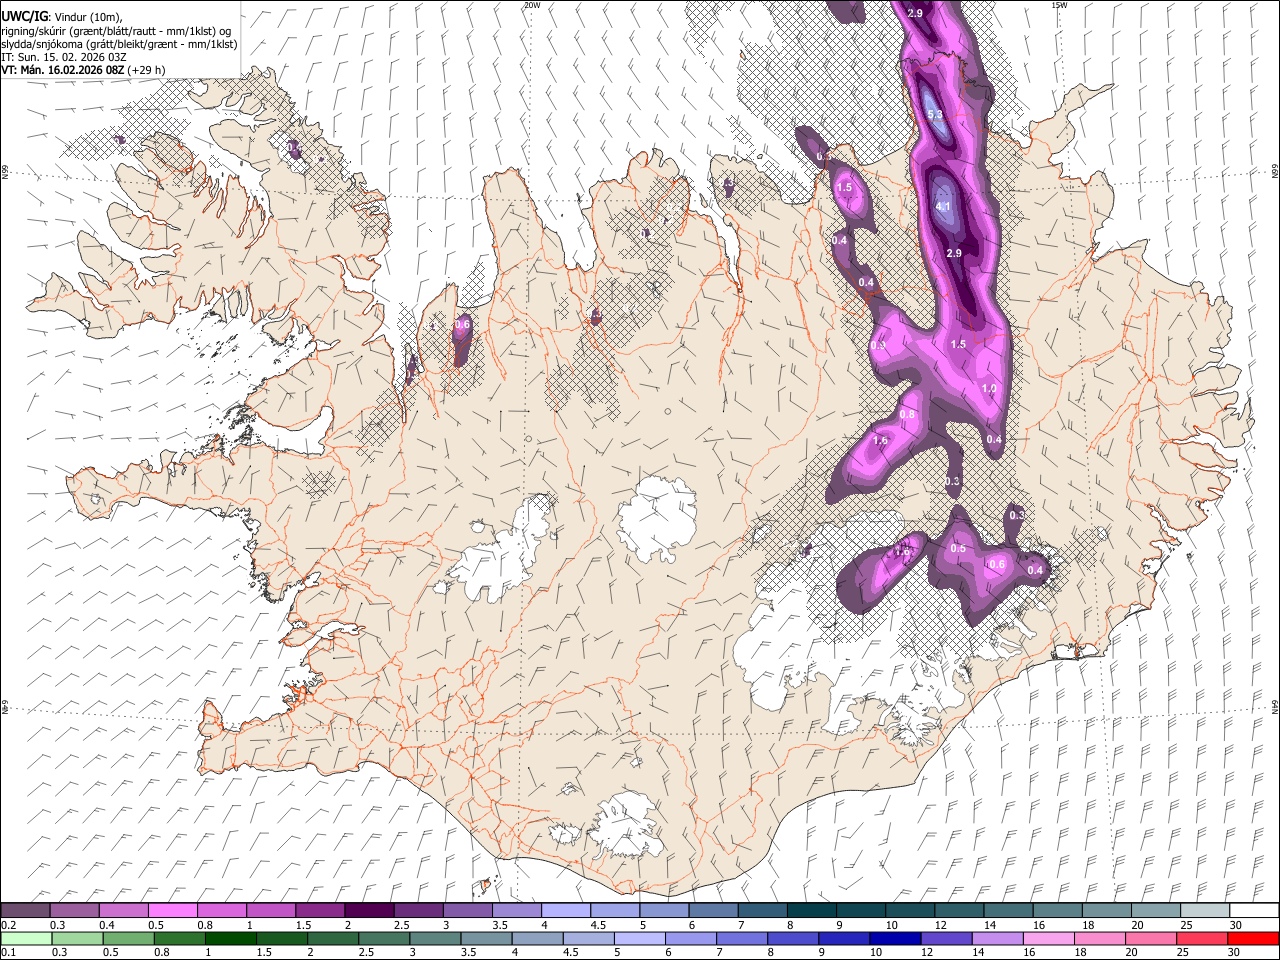
Task: Click the '20W' longitude label at top
Action: point(533,5)
